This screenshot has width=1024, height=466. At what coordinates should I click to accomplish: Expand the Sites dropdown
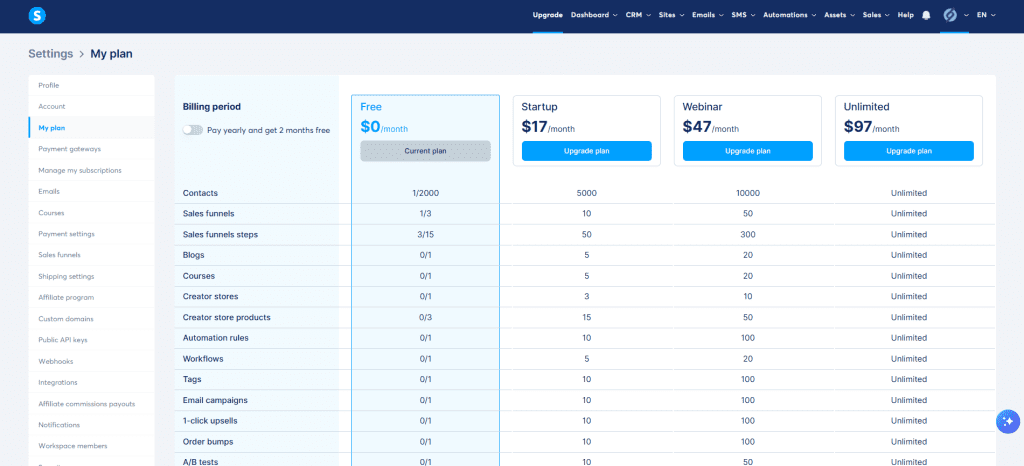671,15
